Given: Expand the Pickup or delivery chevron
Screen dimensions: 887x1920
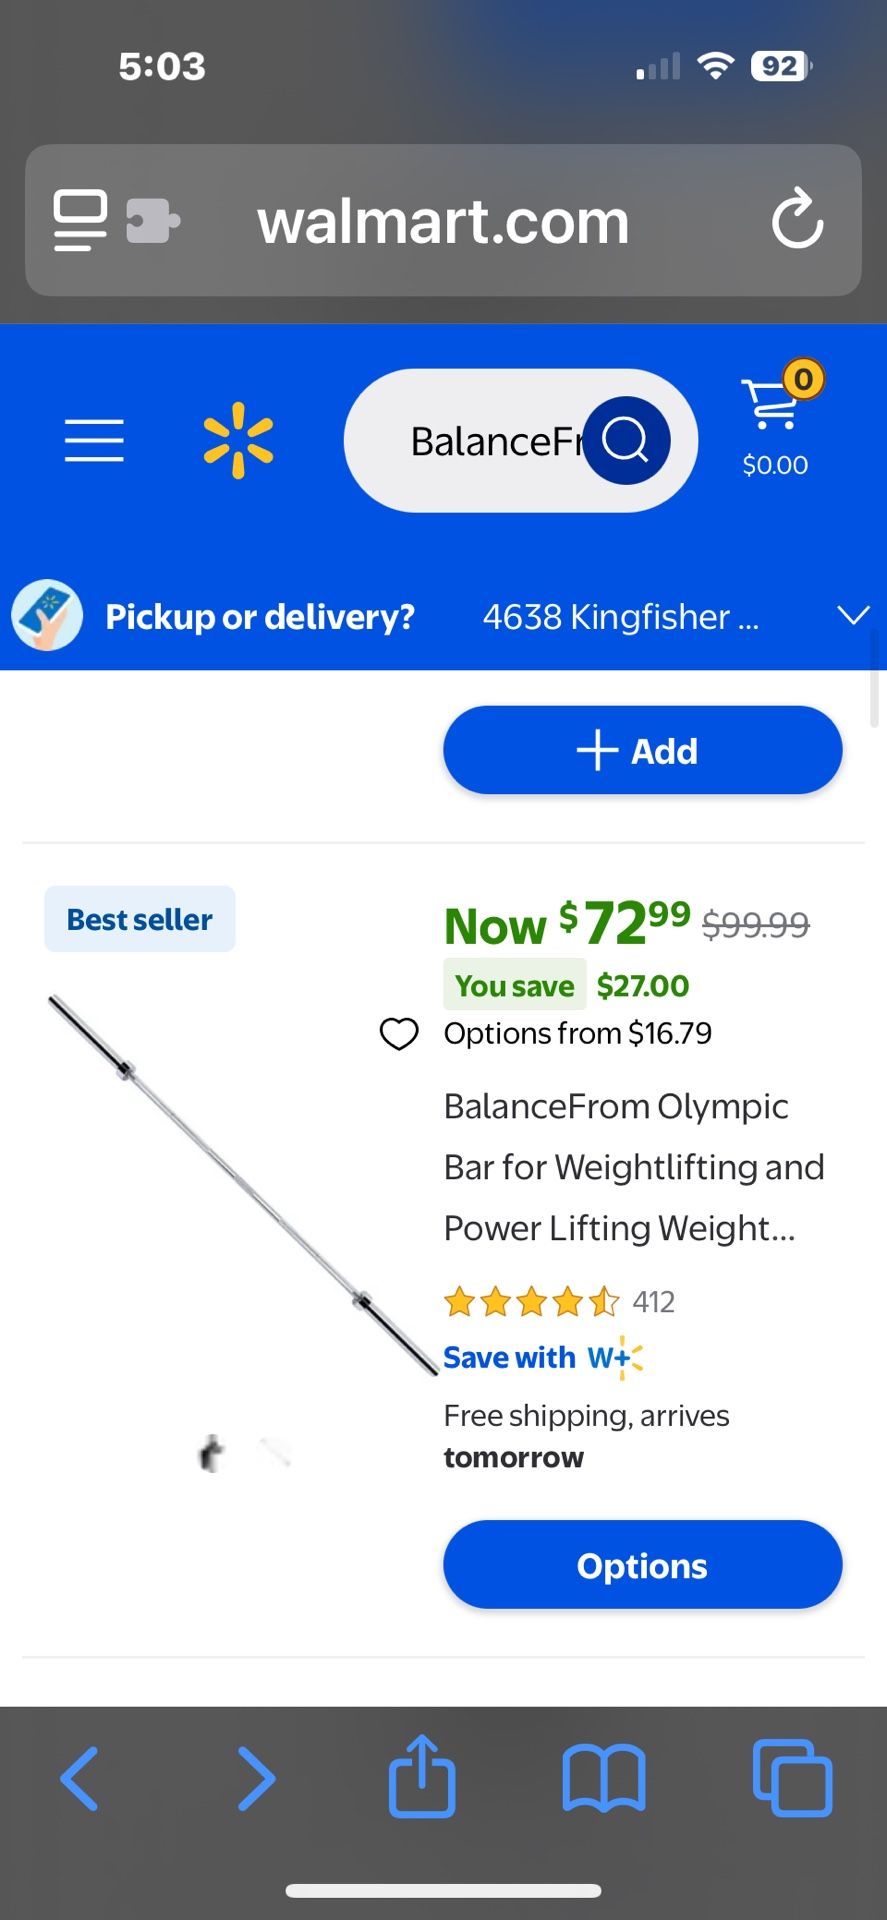Looking at the screenshot, I should click(853, 615).
